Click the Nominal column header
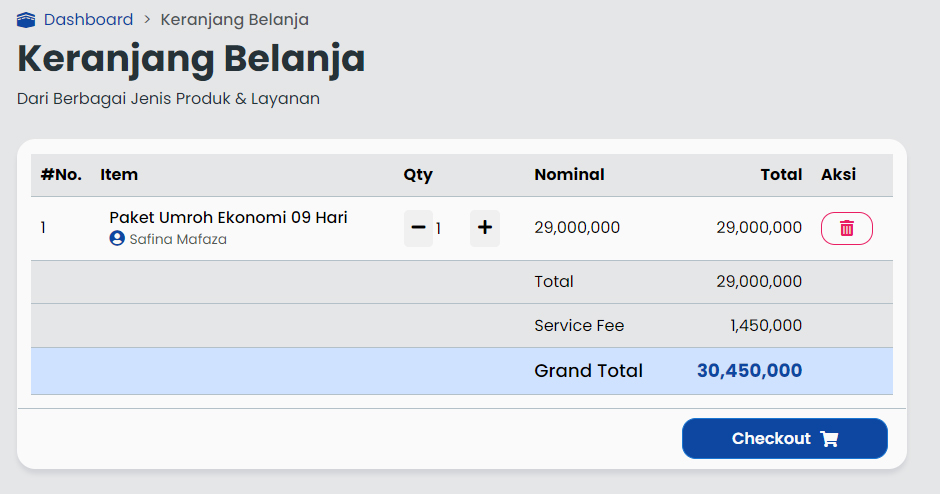 [x=569, y=175]
